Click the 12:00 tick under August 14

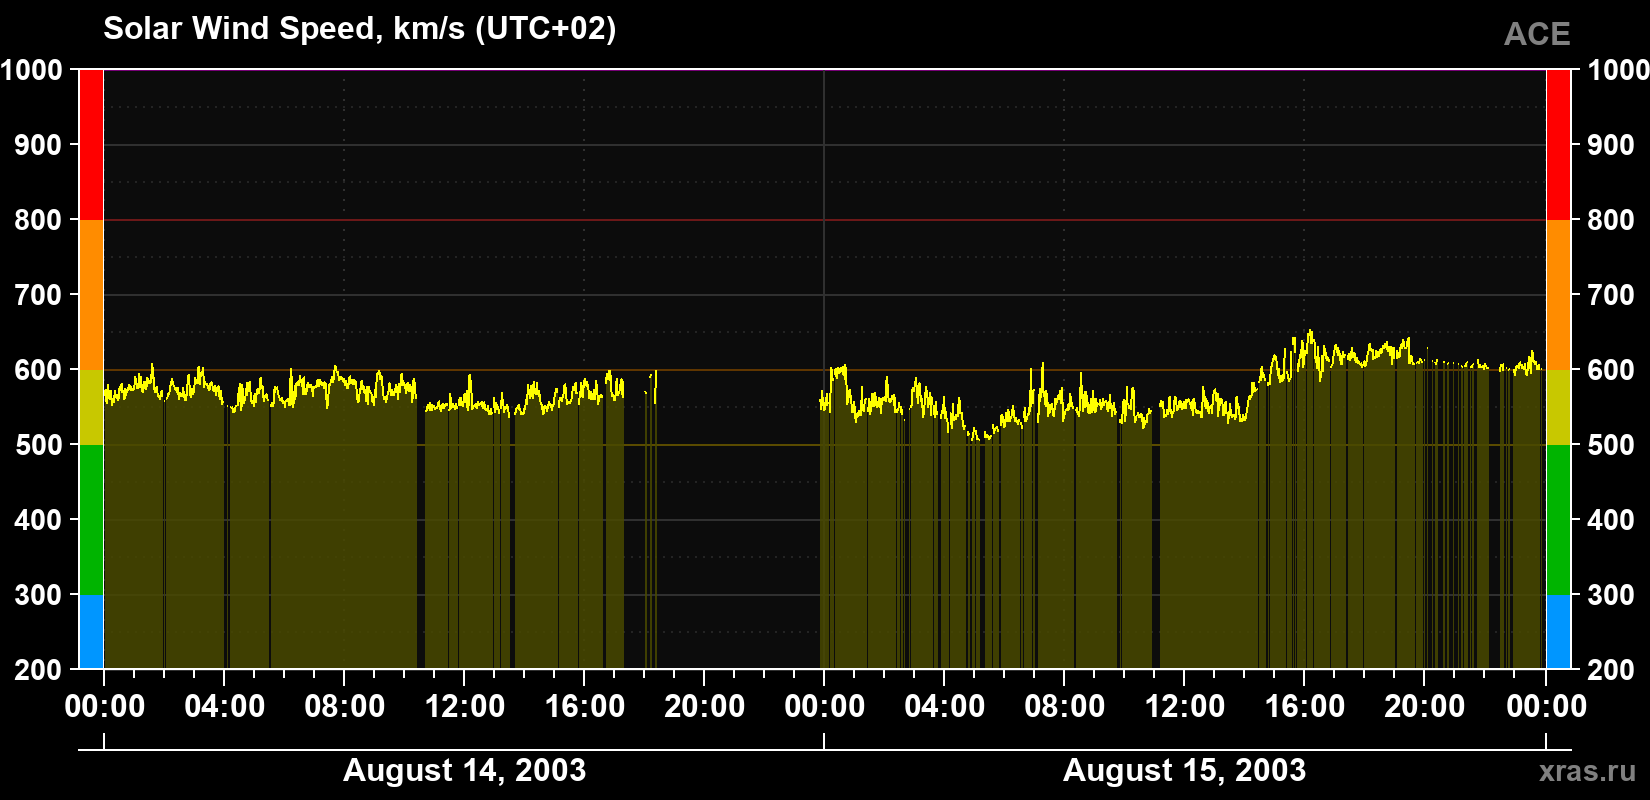click(x=464, y=706)
